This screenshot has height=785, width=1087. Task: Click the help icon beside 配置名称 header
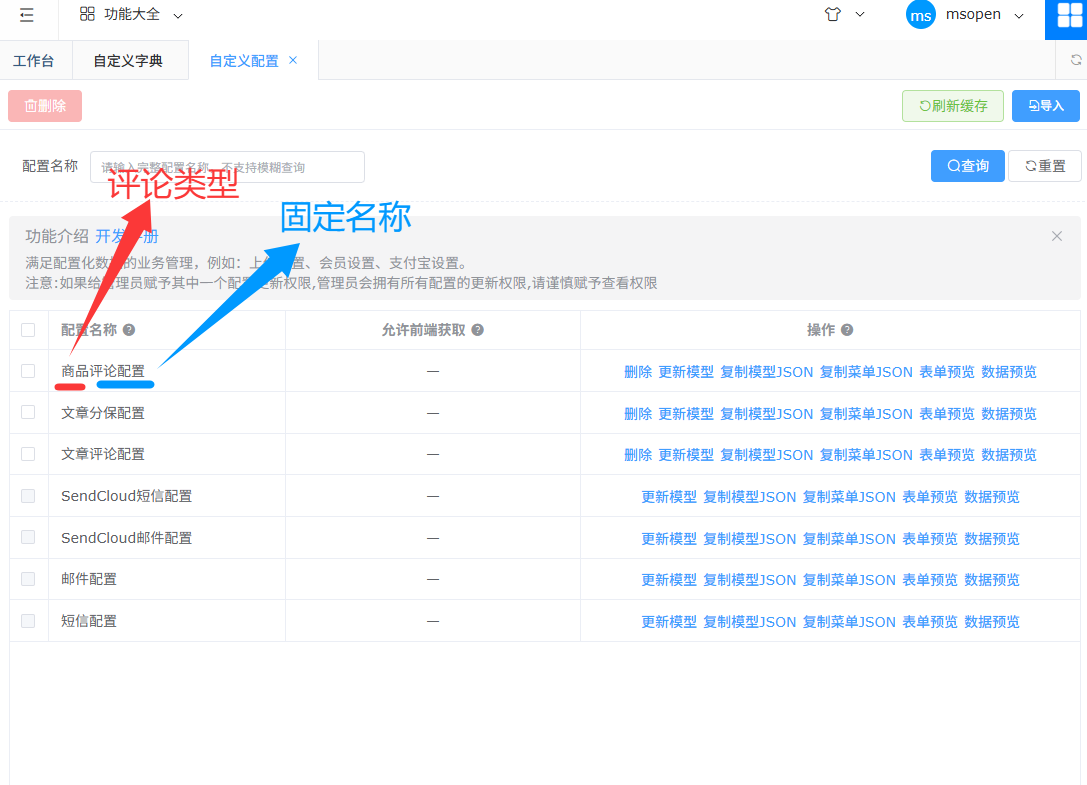[x=129, y=330]
